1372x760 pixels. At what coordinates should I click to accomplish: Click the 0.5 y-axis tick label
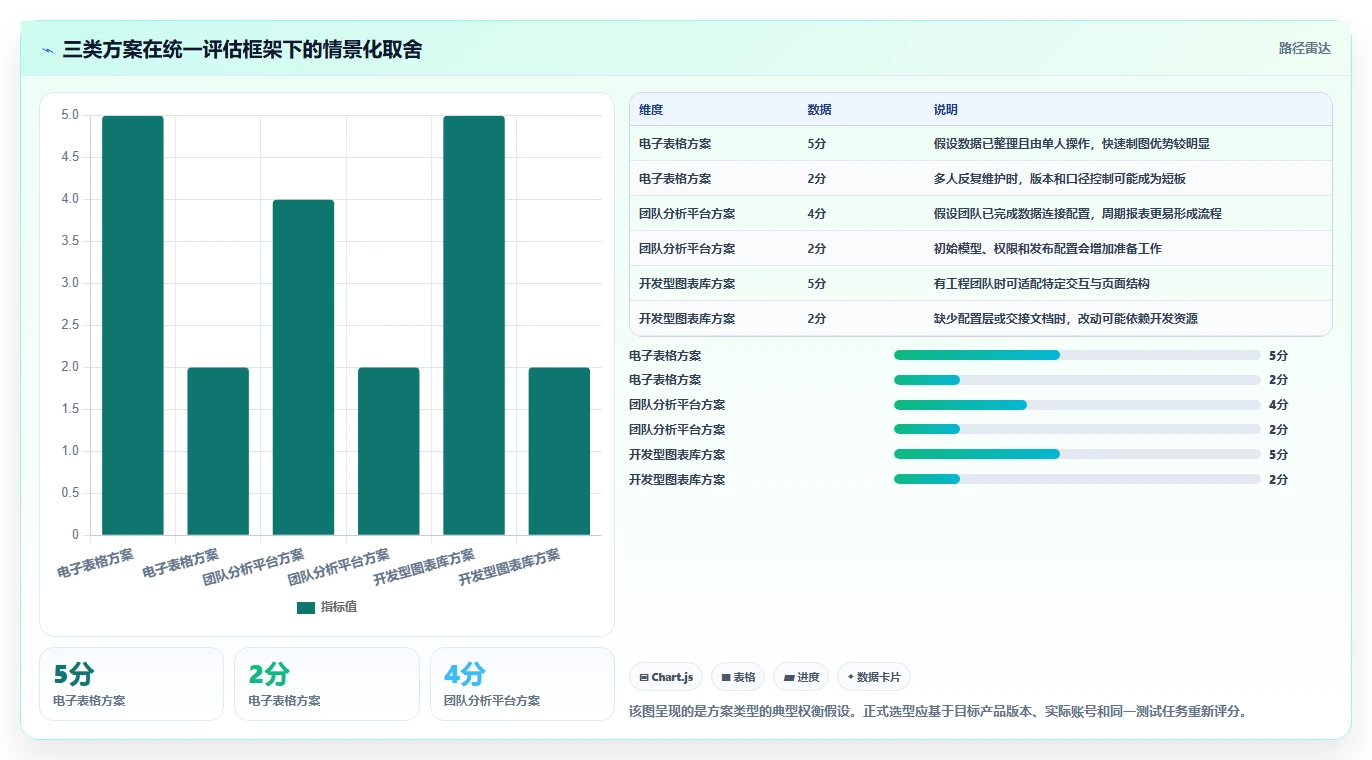coord(69,493)
